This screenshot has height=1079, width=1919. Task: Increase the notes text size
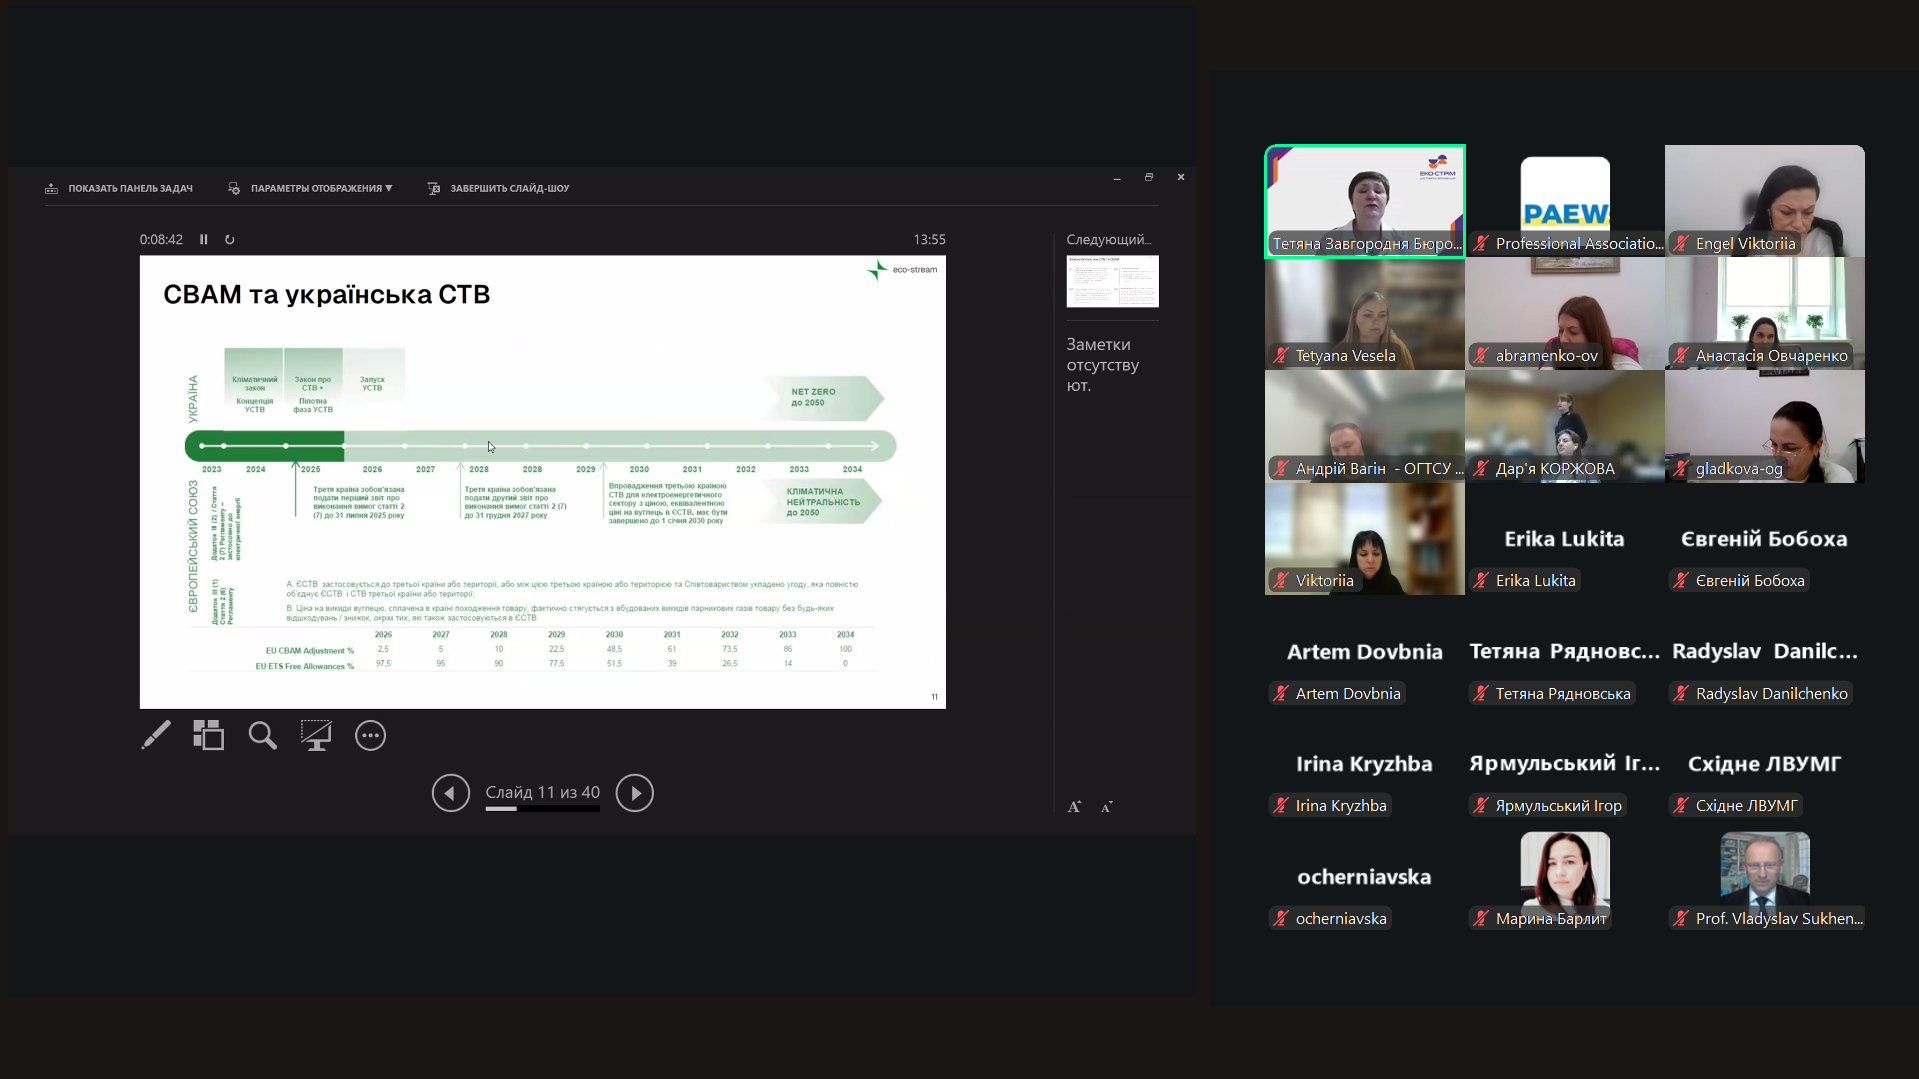pos(1074,807)
